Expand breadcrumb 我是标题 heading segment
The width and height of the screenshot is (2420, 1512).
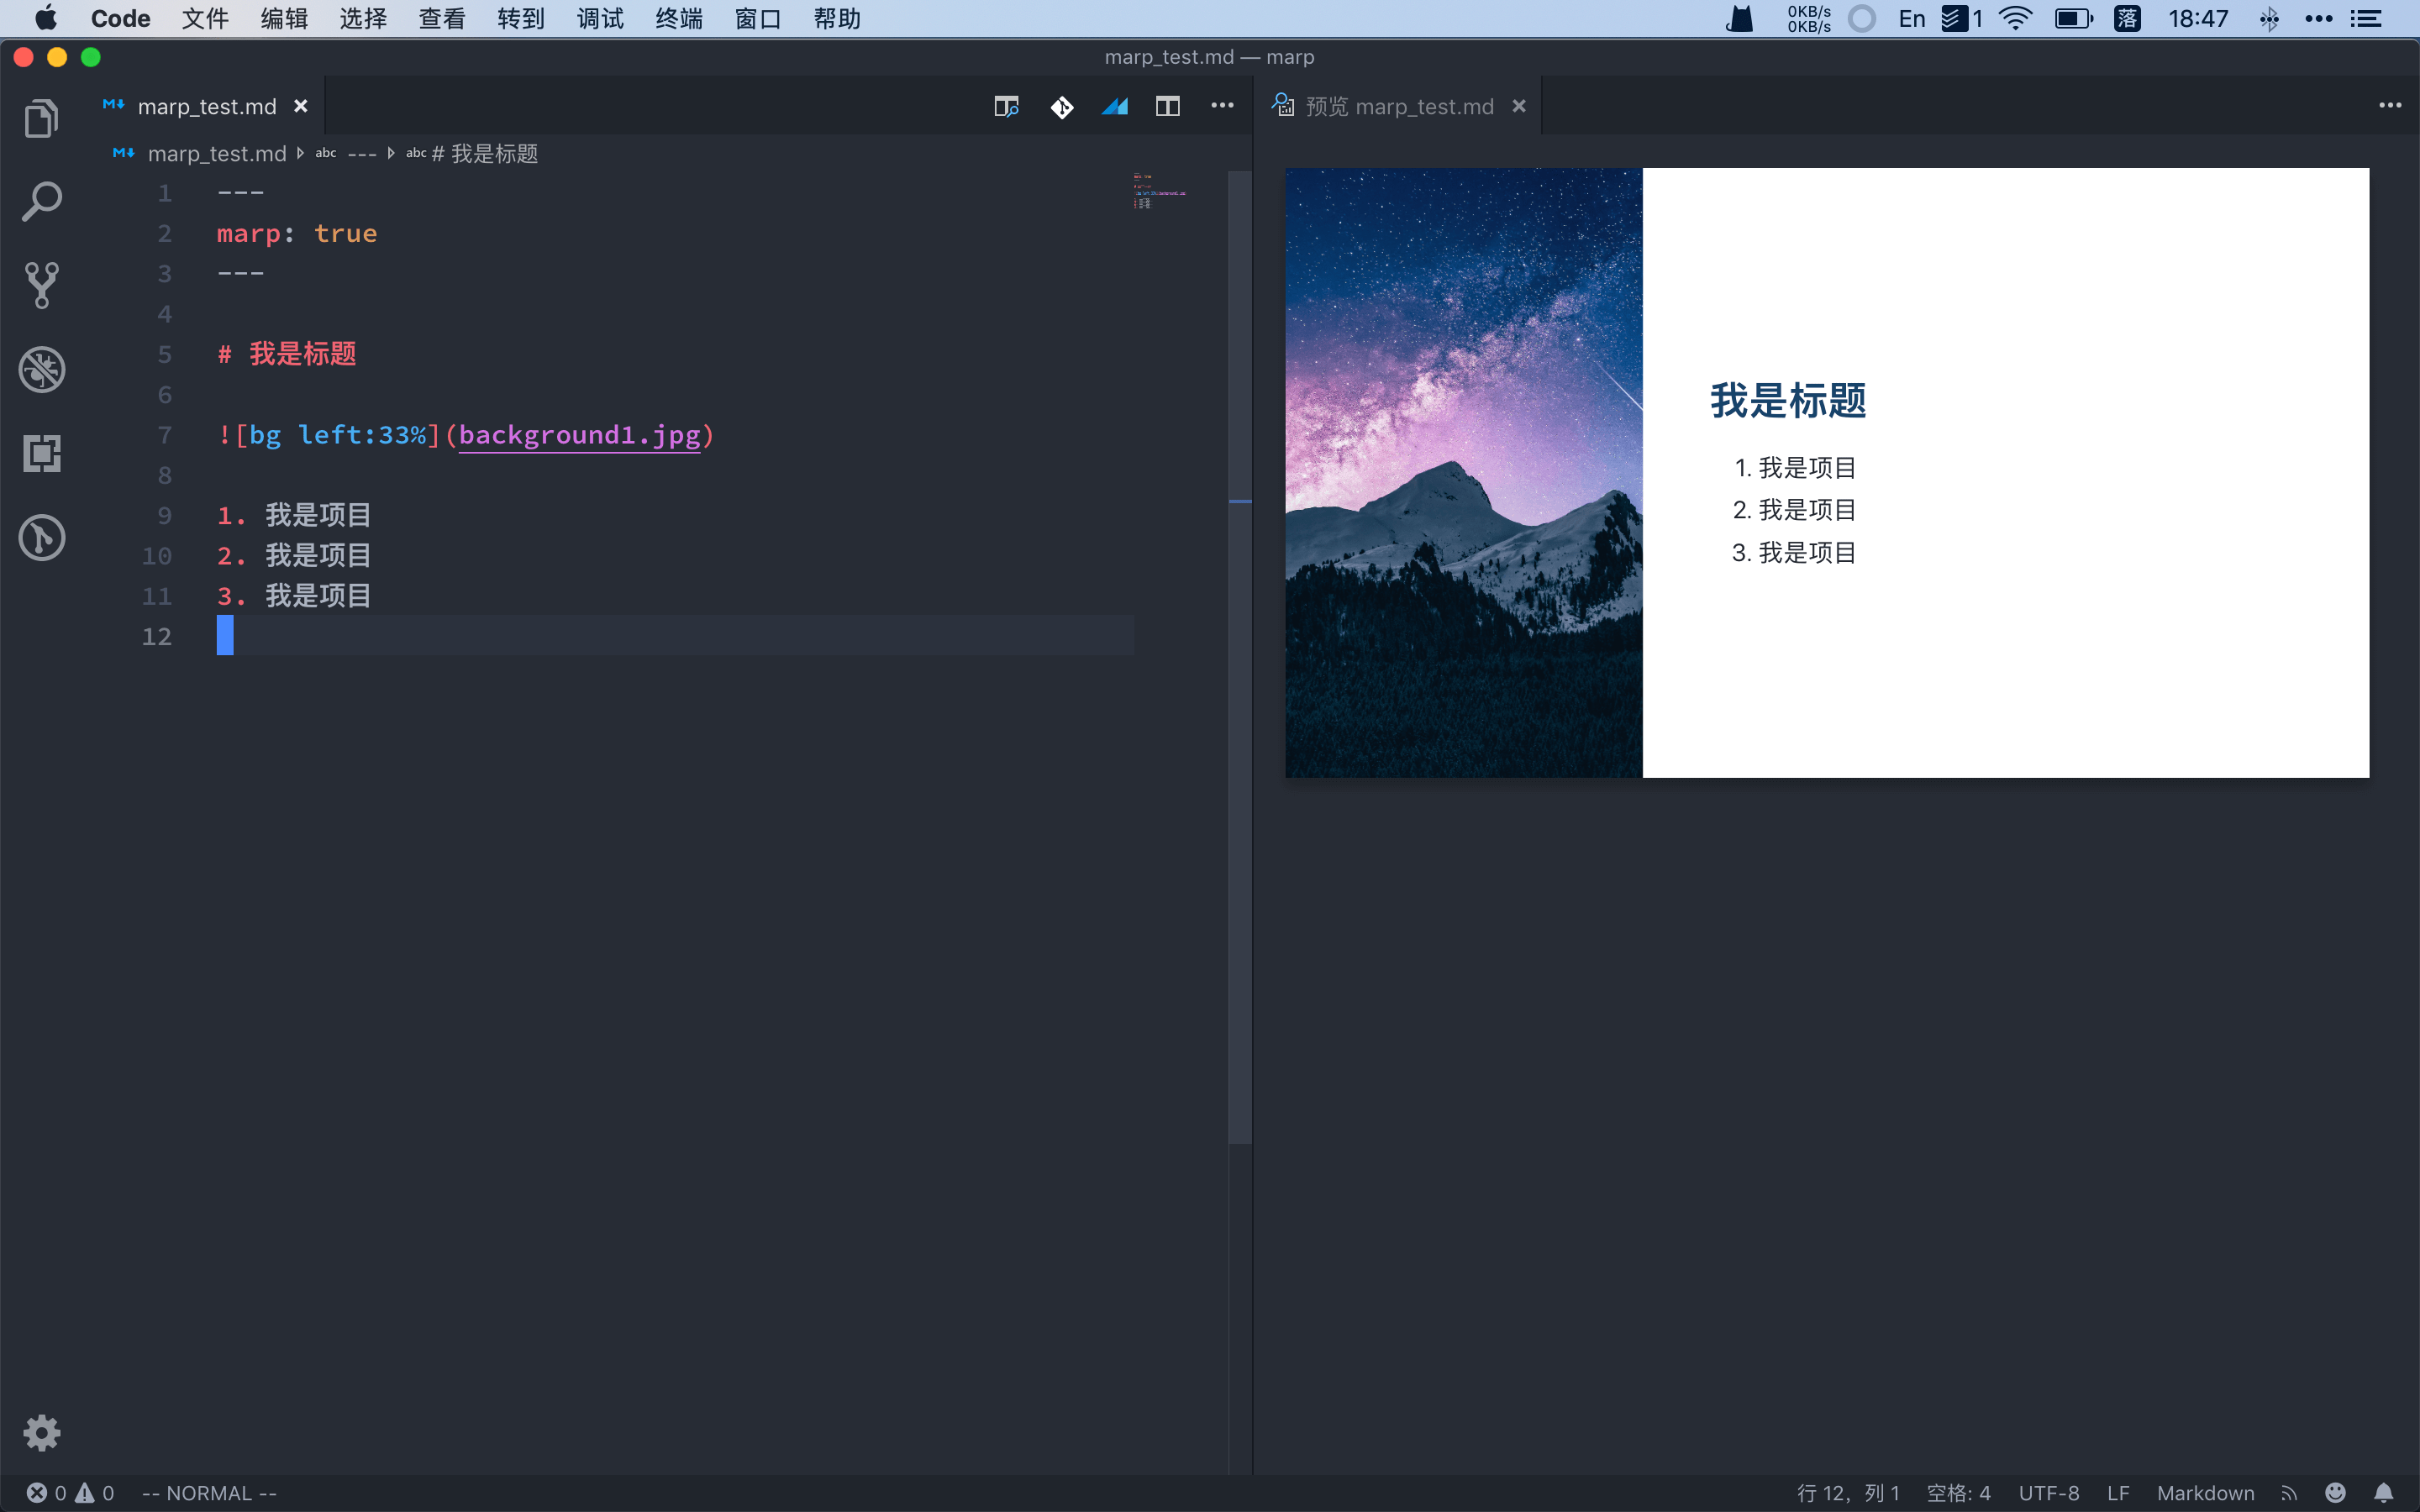(494, 153)
